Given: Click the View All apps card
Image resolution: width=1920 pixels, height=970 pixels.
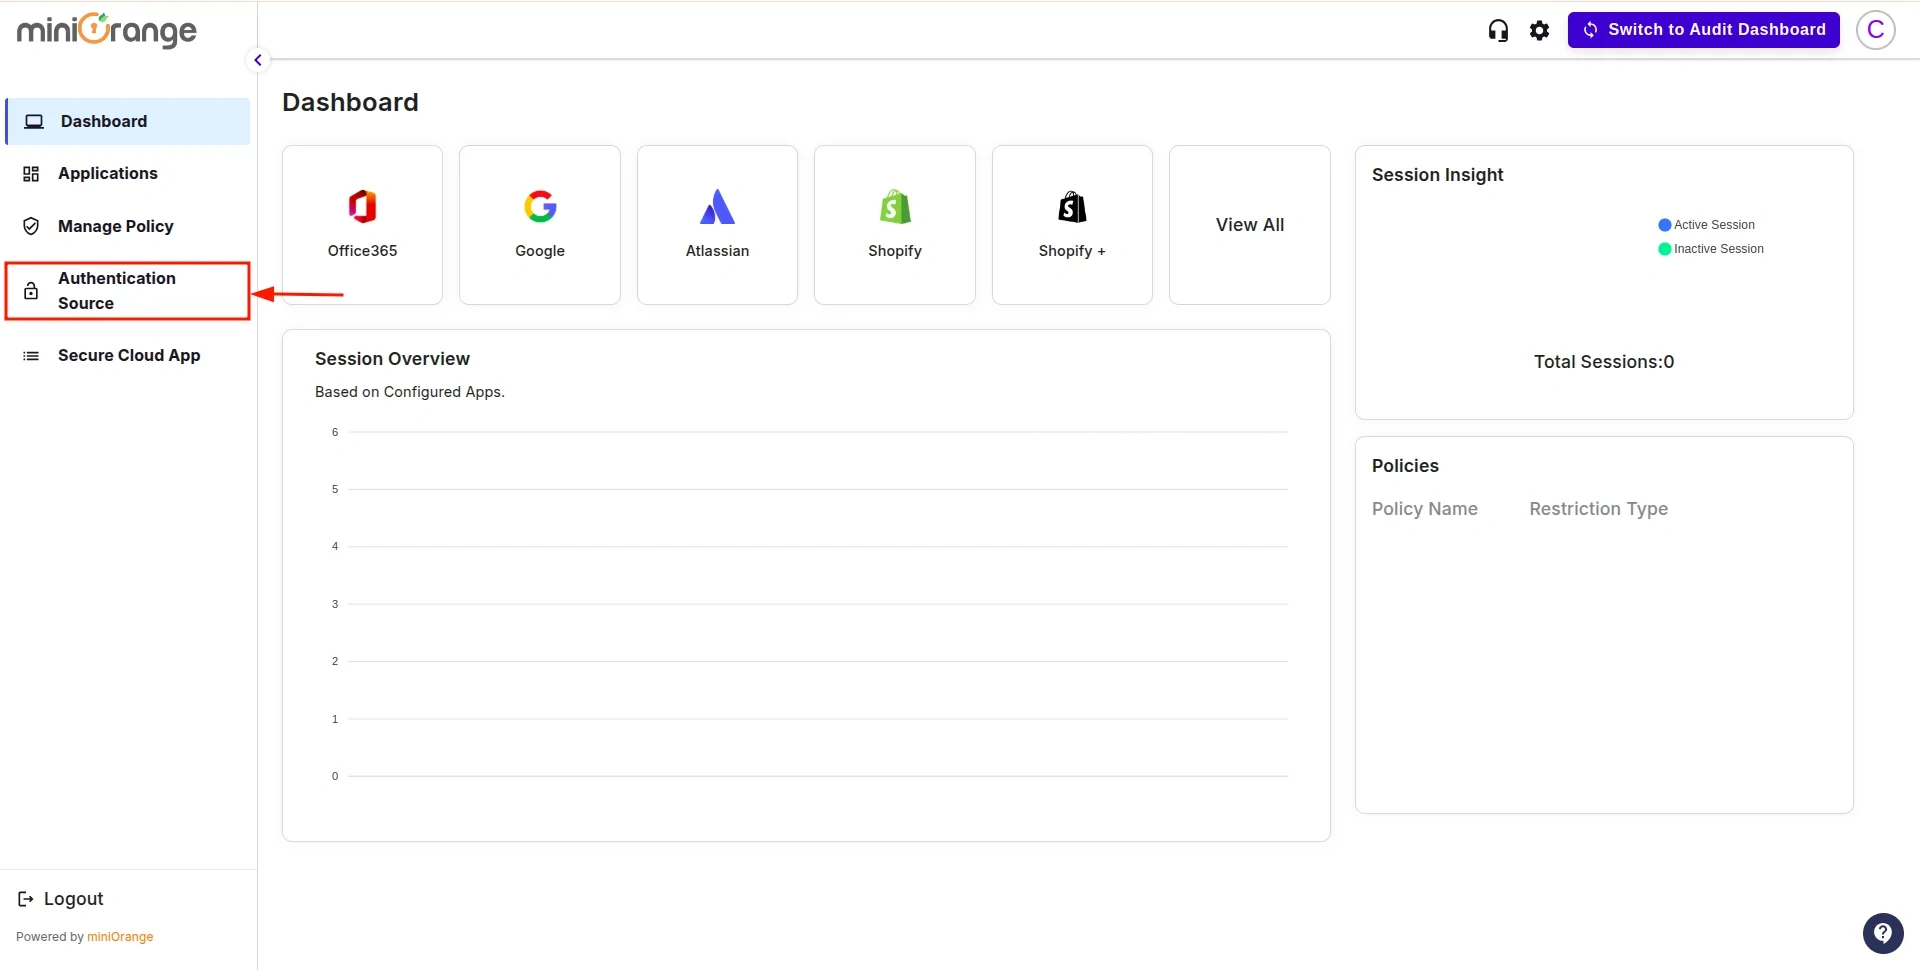Looking at the screenshot, I should [1249, 224].
